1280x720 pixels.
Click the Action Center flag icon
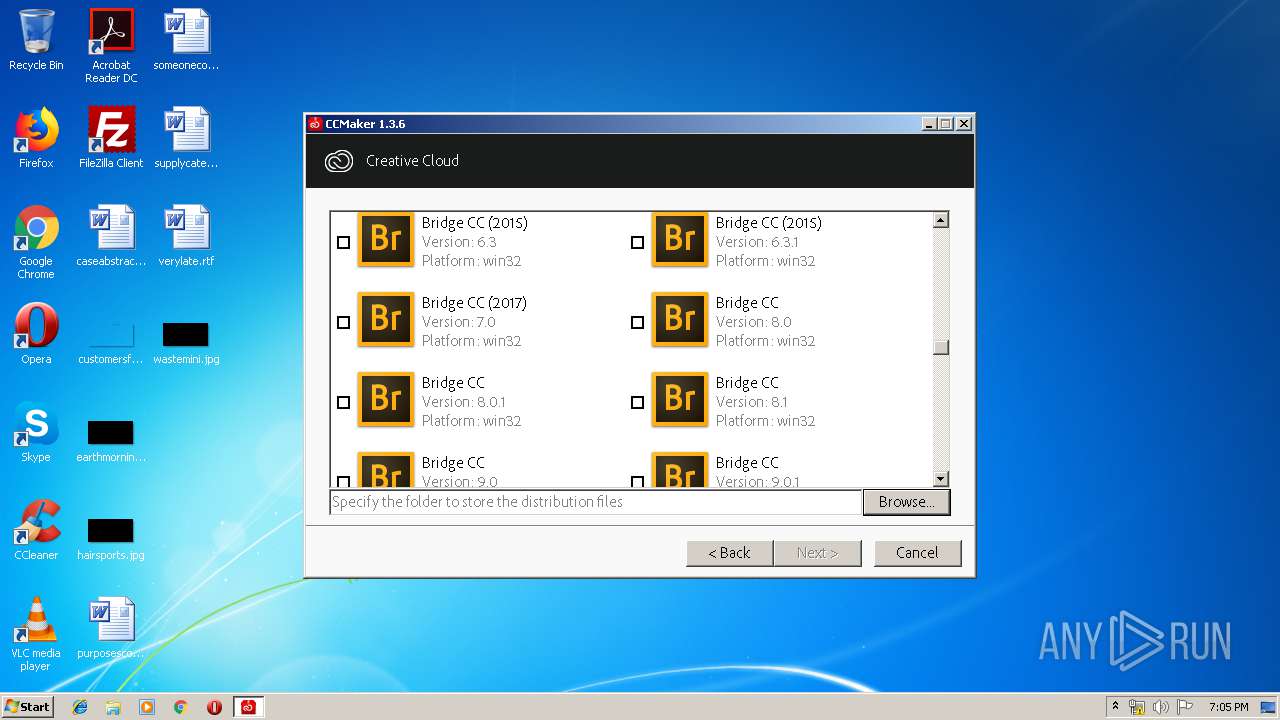pos(1184,707)
